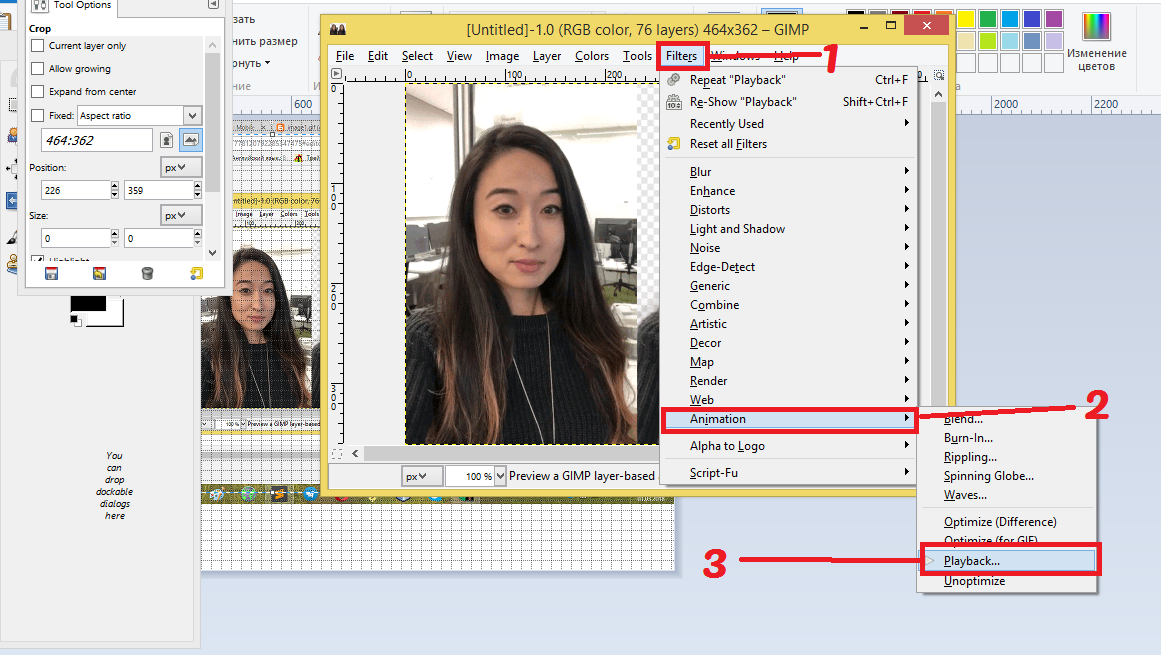Toggle zoom image when window size changes

939,75
